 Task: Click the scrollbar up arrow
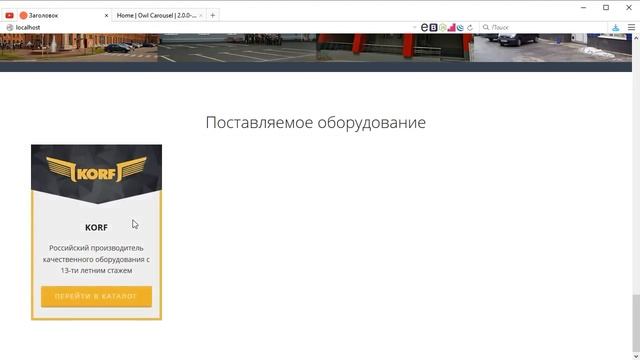coord(636,38)
